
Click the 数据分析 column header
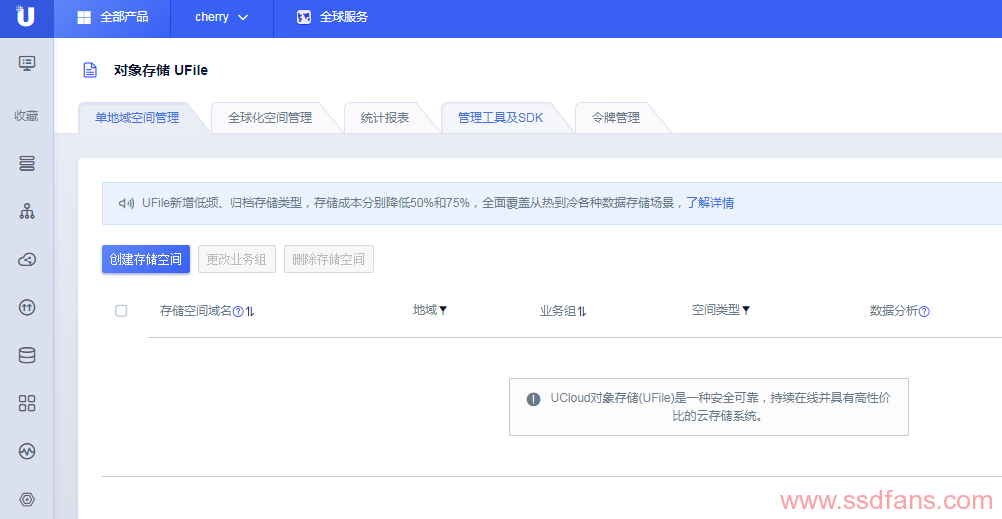coord(893,311)
